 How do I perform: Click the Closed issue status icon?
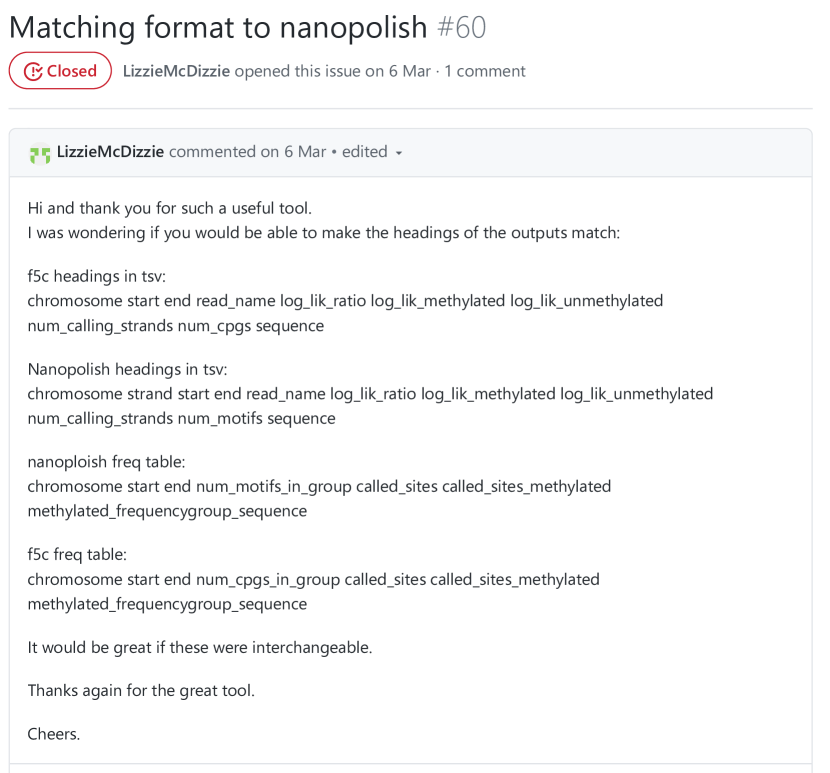33,71
